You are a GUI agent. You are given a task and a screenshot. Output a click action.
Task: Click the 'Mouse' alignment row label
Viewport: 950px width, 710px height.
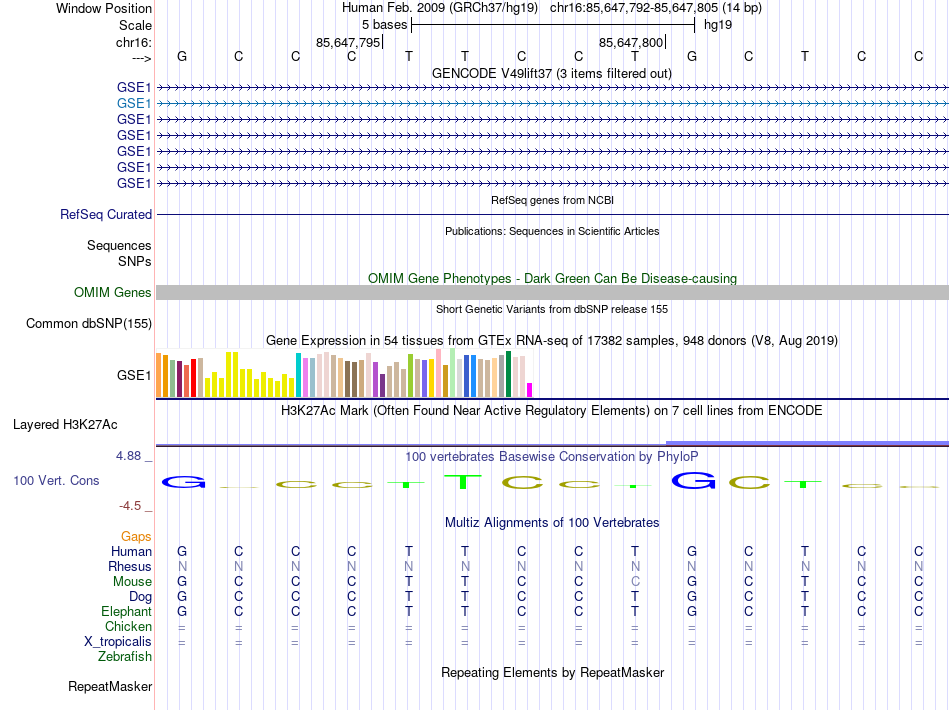[132, 582]
